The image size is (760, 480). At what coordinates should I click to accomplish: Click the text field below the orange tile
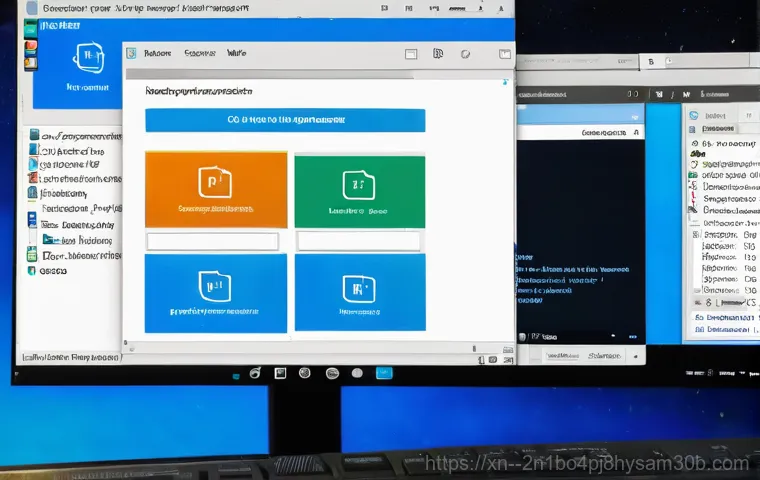tap(212, 241)
